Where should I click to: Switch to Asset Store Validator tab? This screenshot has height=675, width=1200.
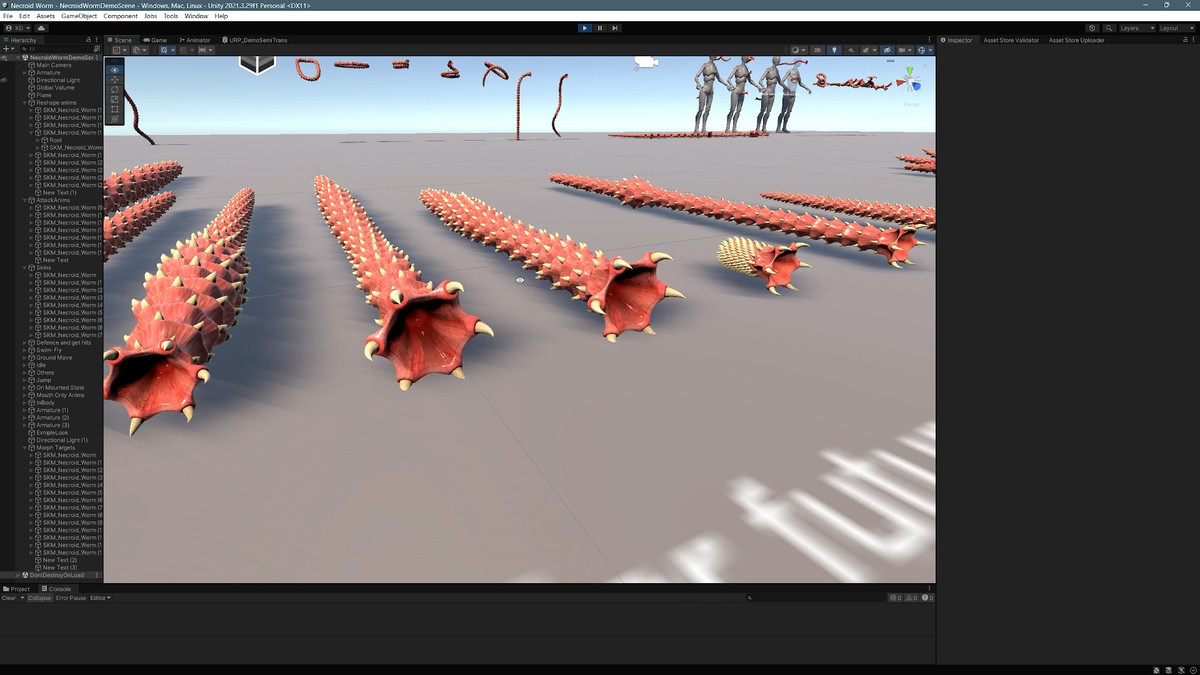1012,40
